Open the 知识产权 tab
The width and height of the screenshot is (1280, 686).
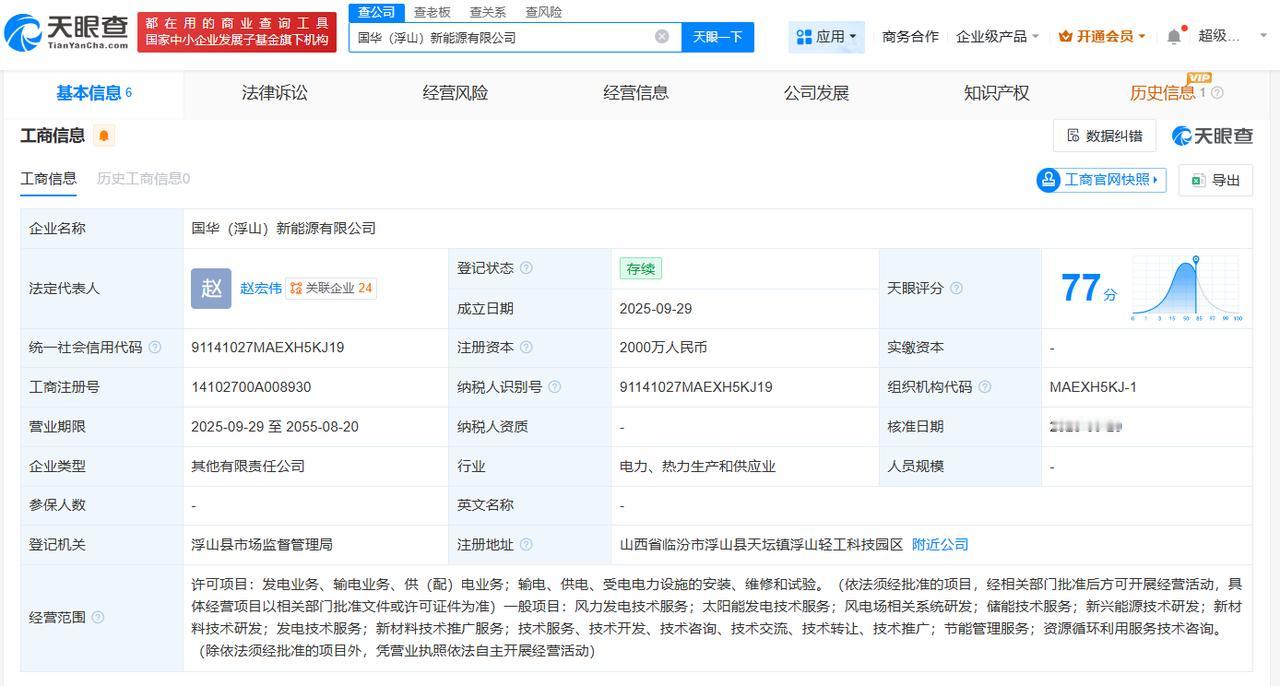click(x=996, y=93)
